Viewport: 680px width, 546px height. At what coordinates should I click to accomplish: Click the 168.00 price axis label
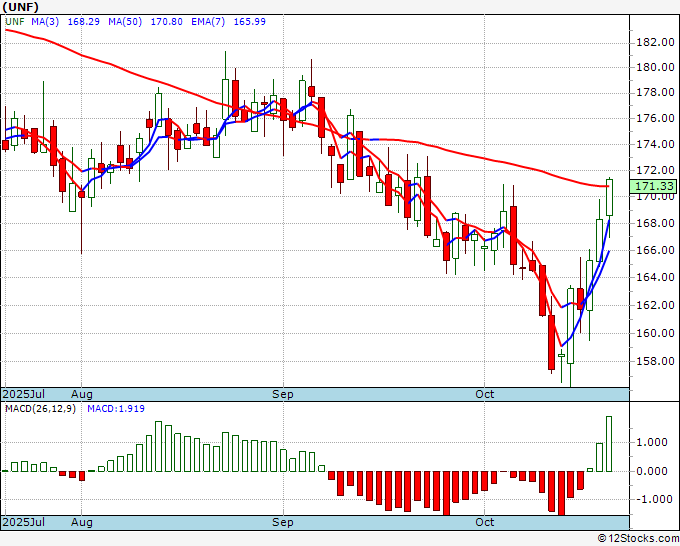click(x=655, y=223)
